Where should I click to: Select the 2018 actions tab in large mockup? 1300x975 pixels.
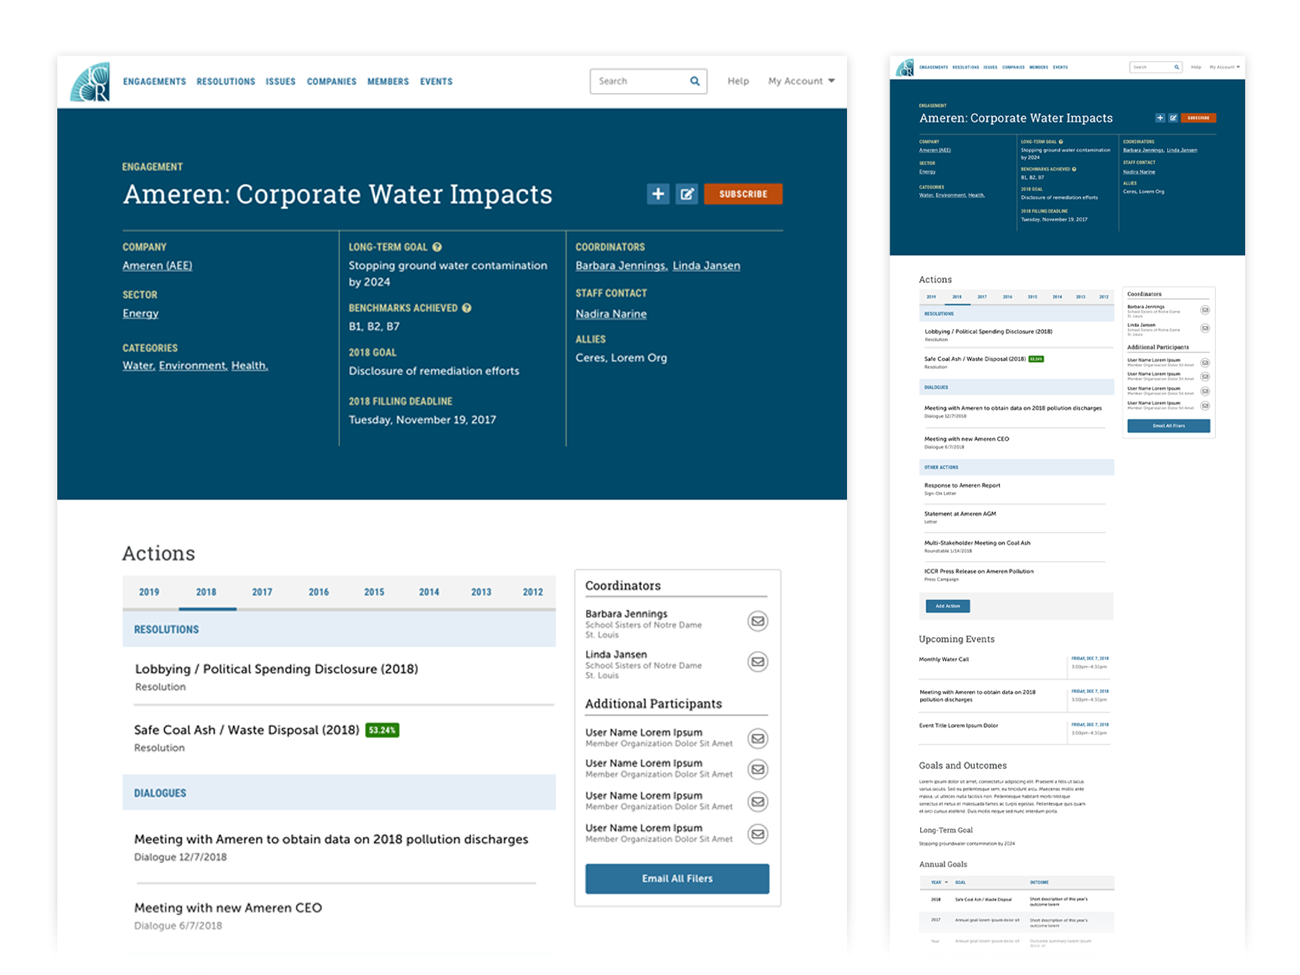pos(206,592)
